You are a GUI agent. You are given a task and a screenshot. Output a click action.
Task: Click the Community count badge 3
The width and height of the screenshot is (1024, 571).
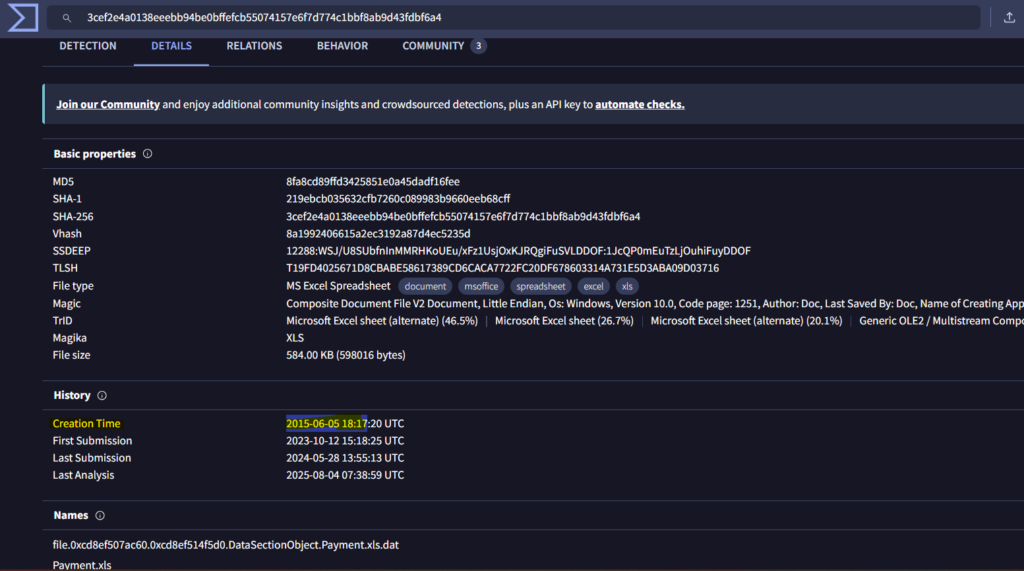[479, 46]
